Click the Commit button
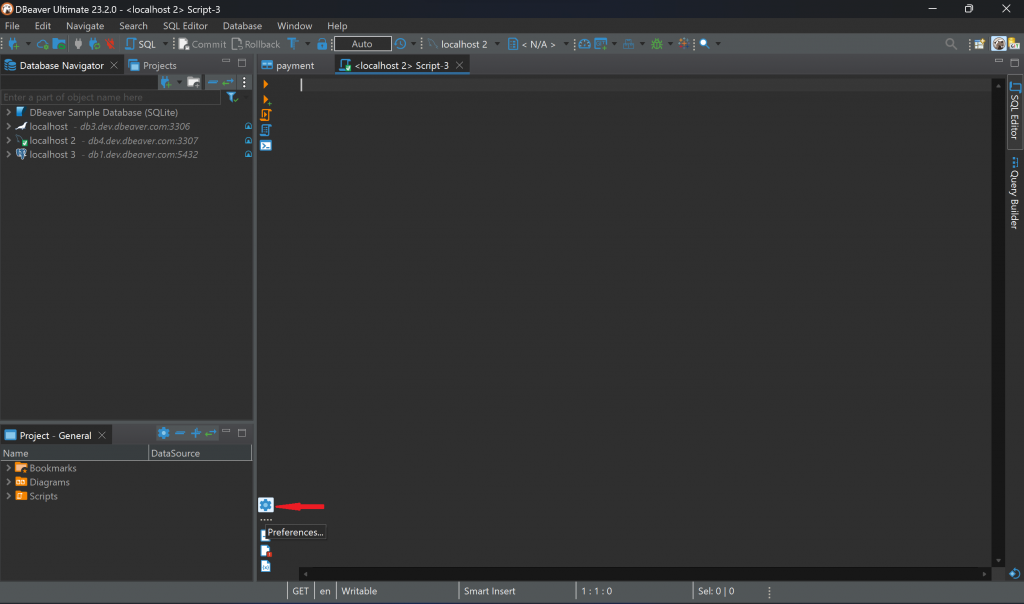 coord(202,44)
